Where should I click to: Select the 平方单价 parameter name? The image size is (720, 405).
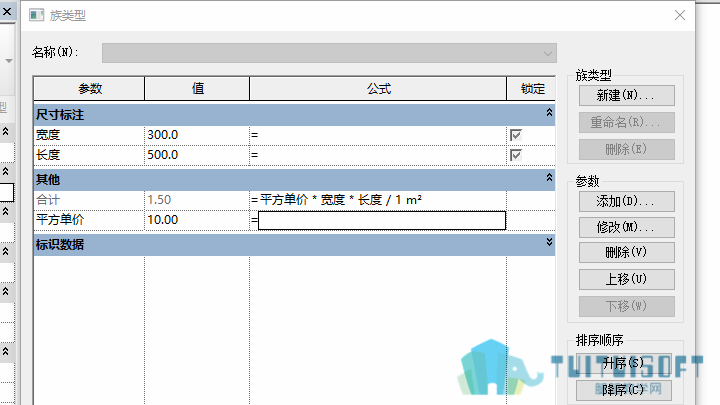89,220
